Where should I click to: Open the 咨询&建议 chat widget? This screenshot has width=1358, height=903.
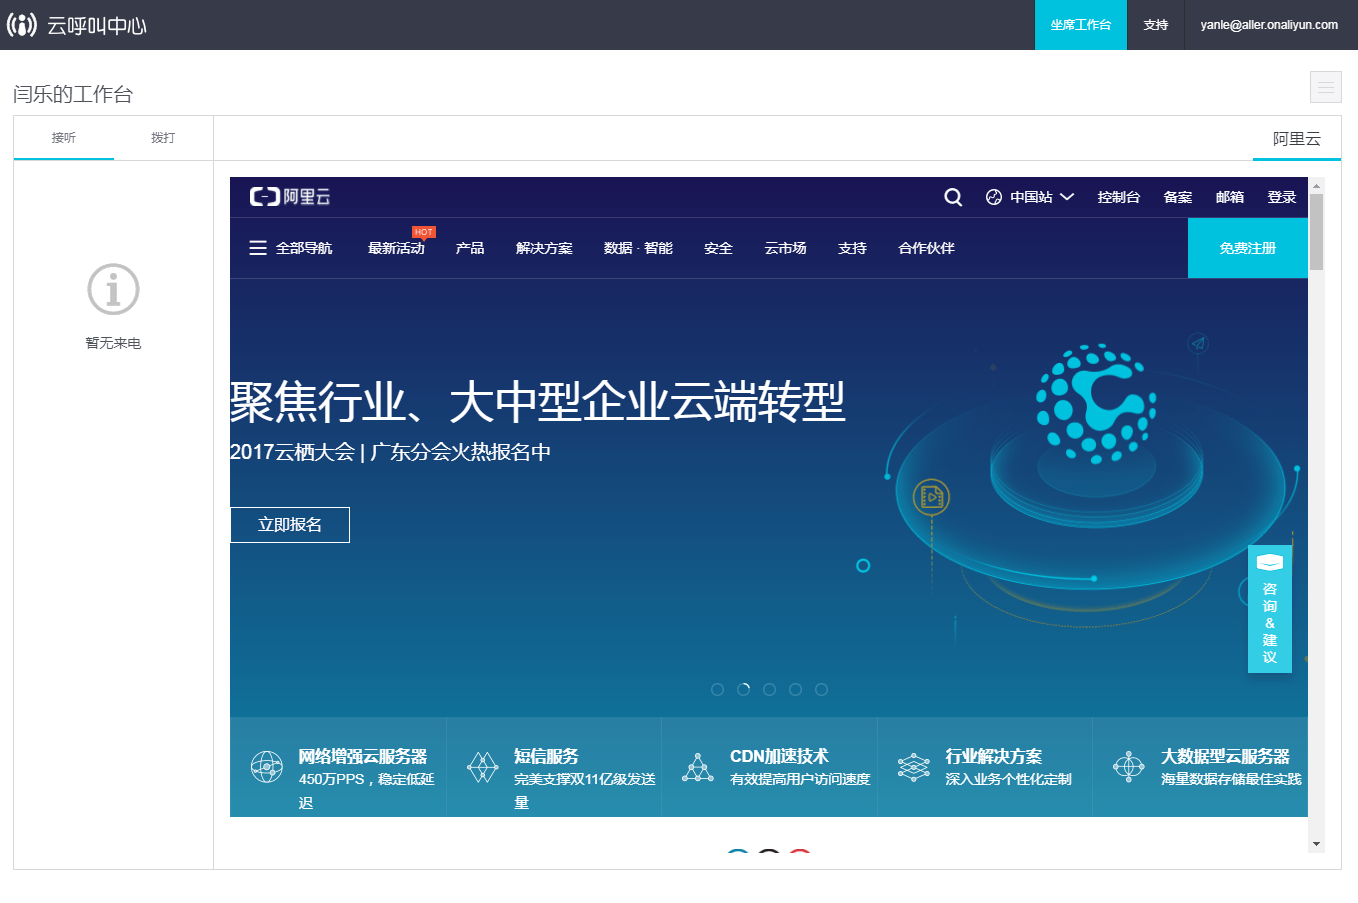point(1270,609)
